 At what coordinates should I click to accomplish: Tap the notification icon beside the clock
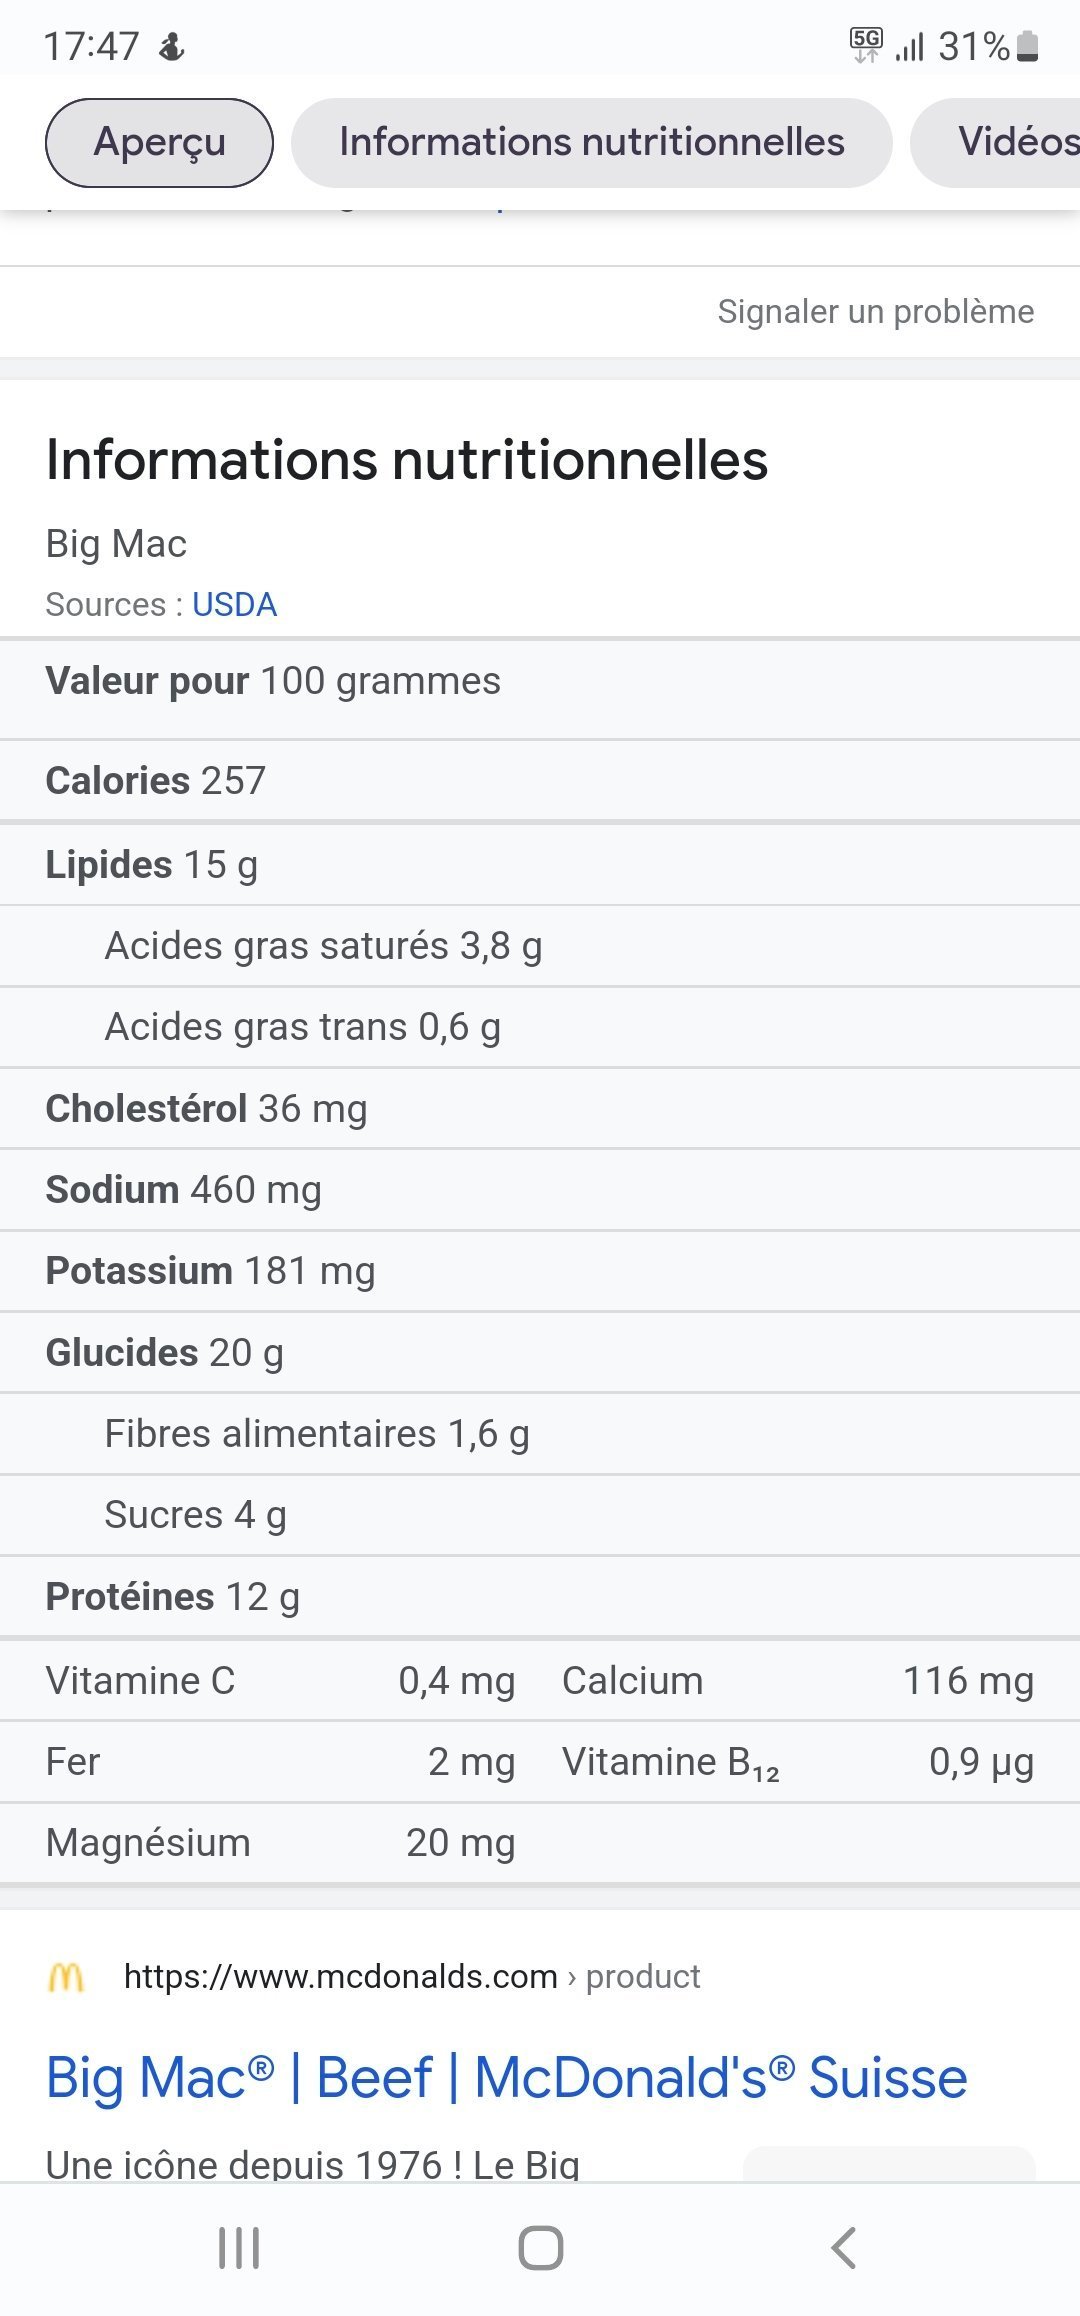[x=172, y=46]
